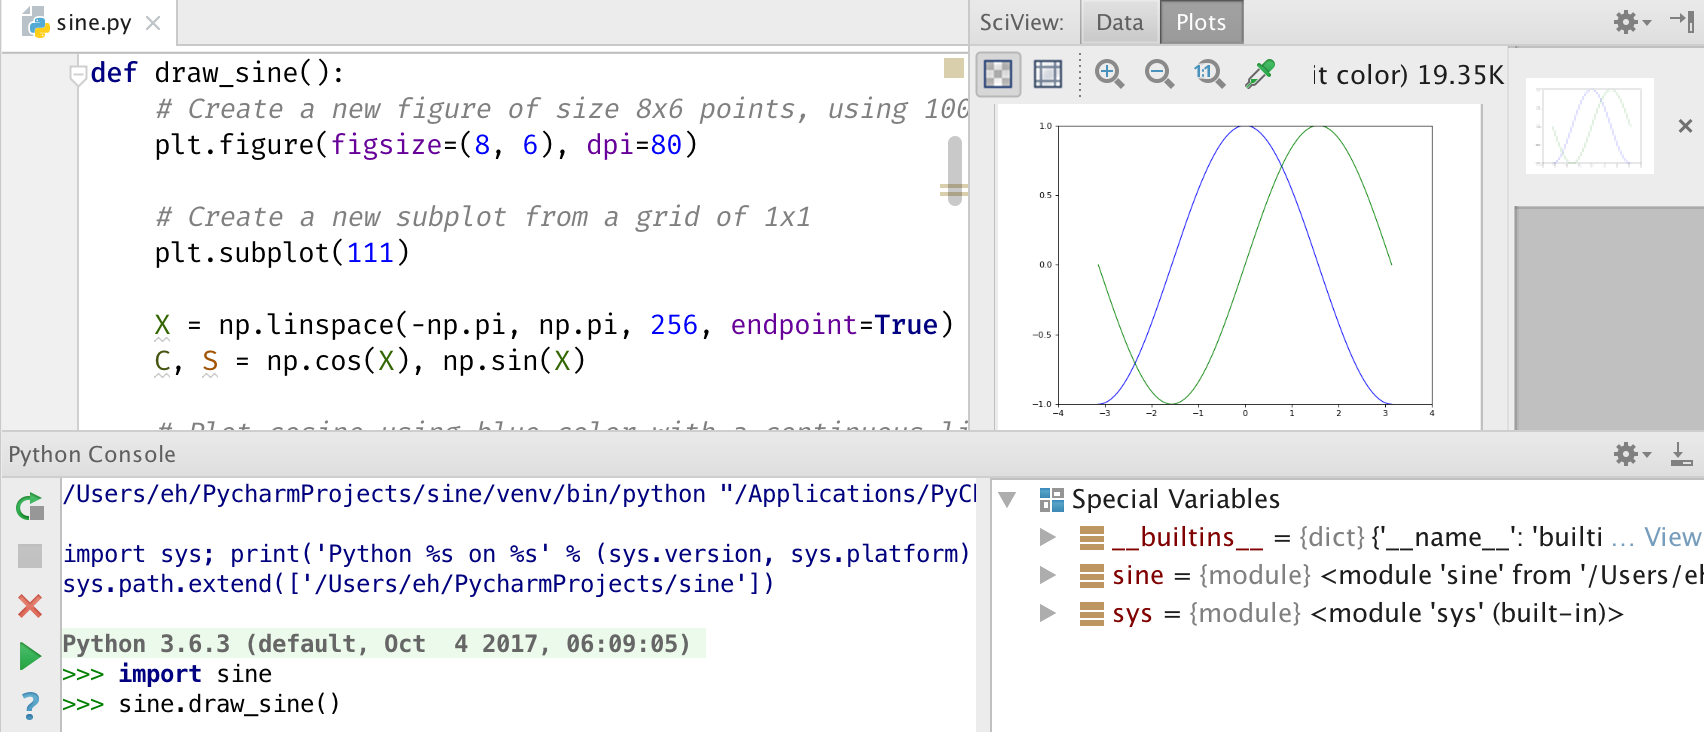Execute current statement with green arrow
Image resolution: width=1704 pixels, height=732 pixels.
30,656
